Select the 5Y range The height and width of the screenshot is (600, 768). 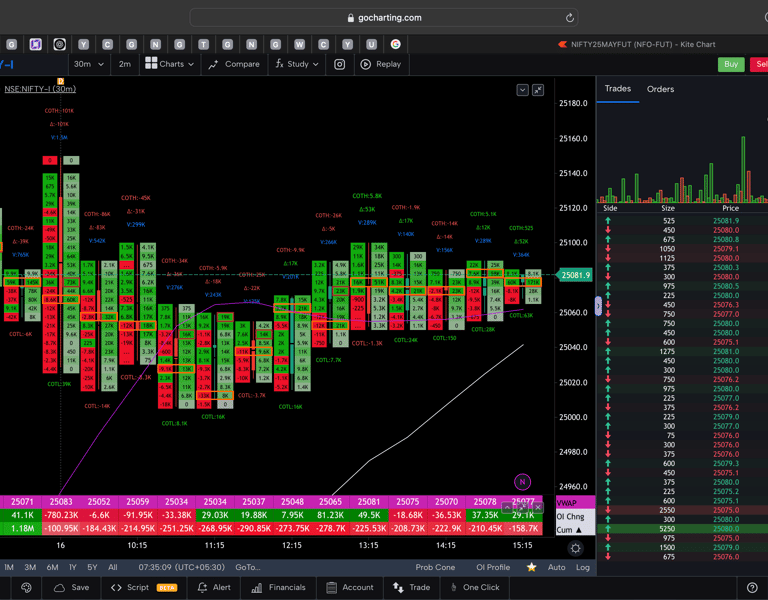(x=92, y=567)
